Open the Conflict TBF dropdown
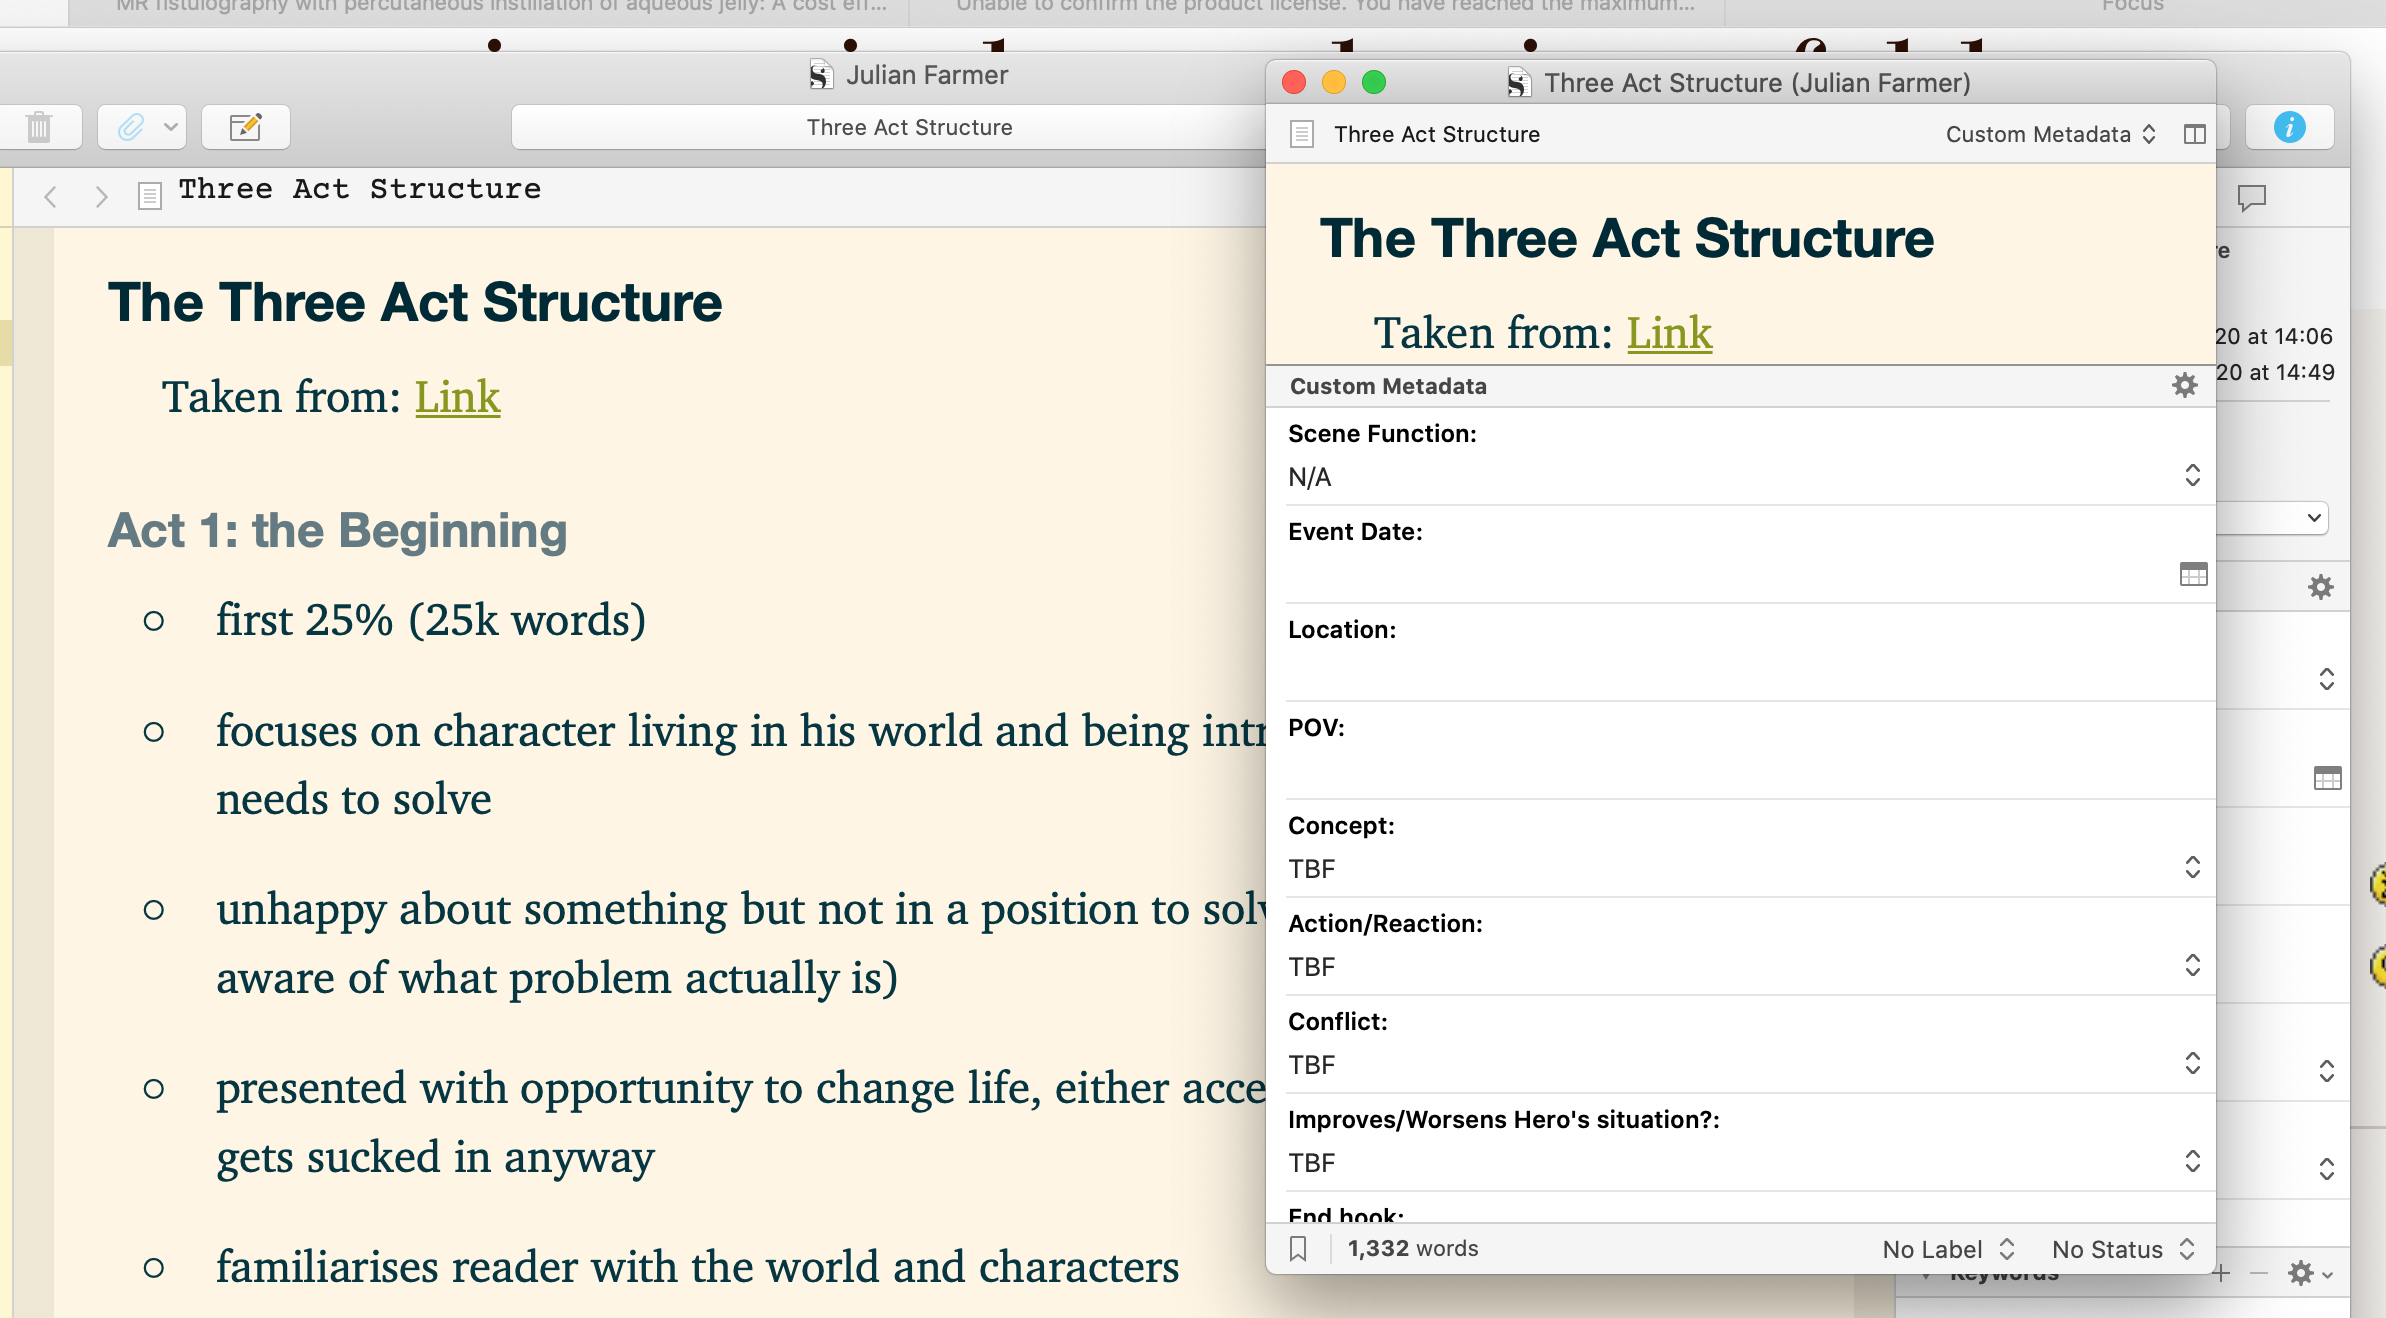The image size is (2386, 1318). [1745, 1064]
